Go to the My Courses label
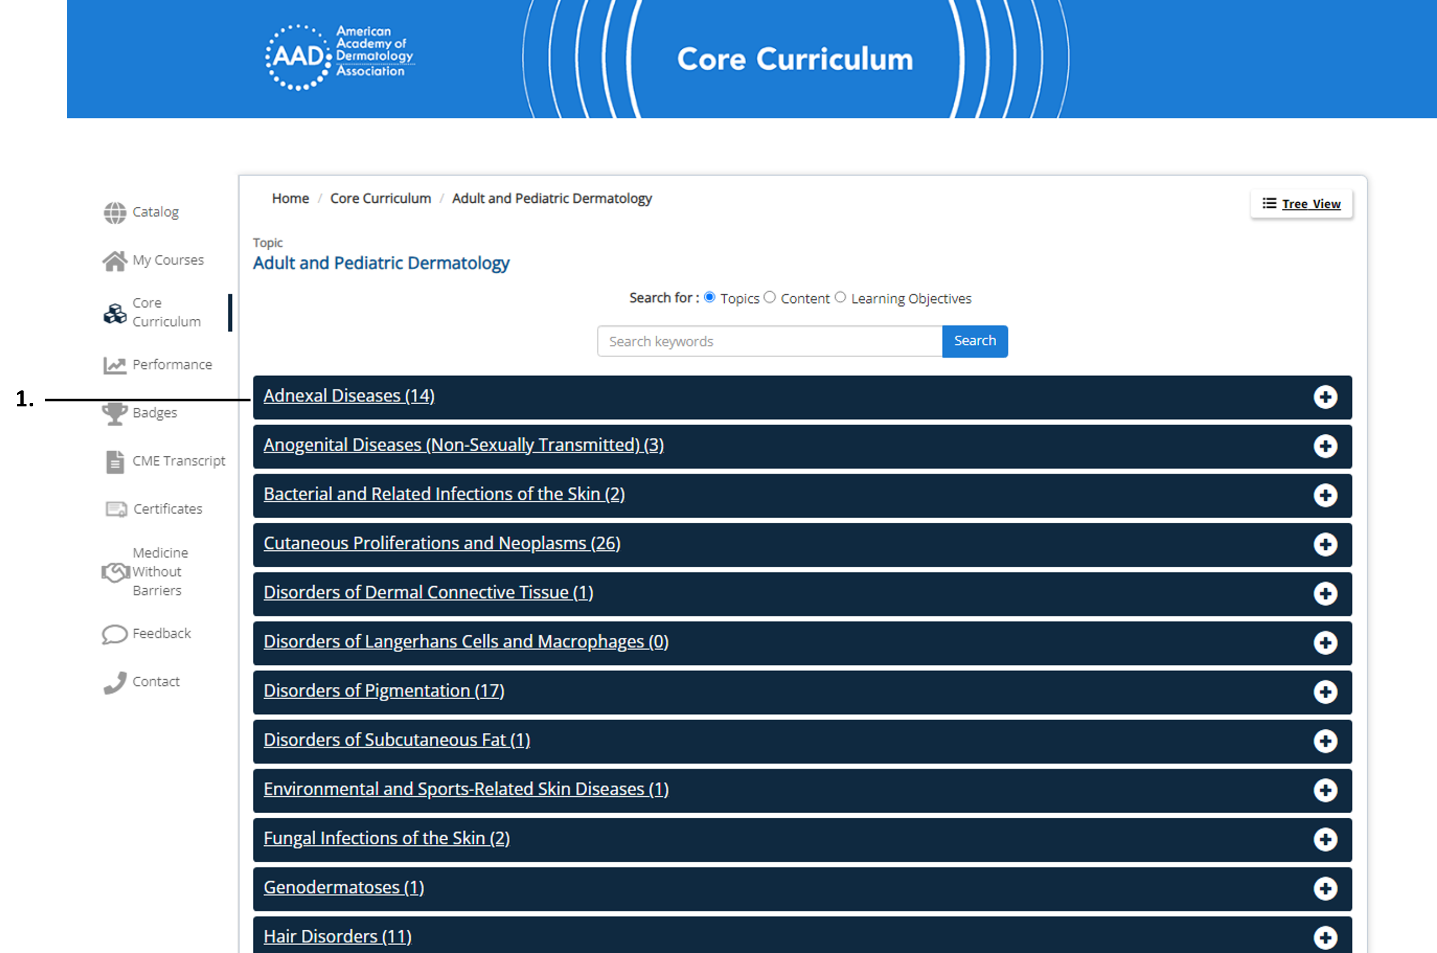 pyautogui.click(x=168, y=260)
